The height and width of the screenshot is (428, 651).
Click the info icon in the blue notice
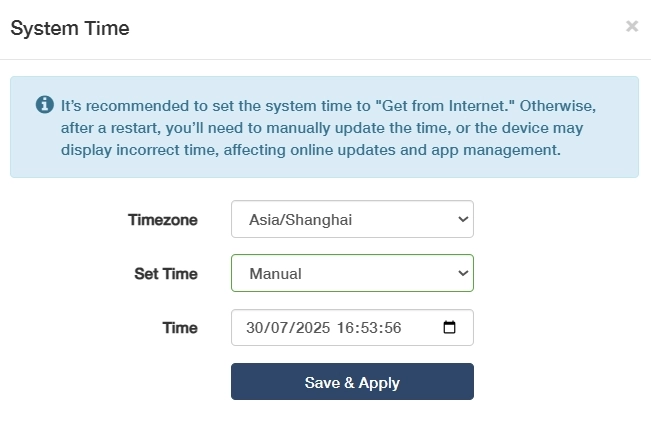pos(44,104)
